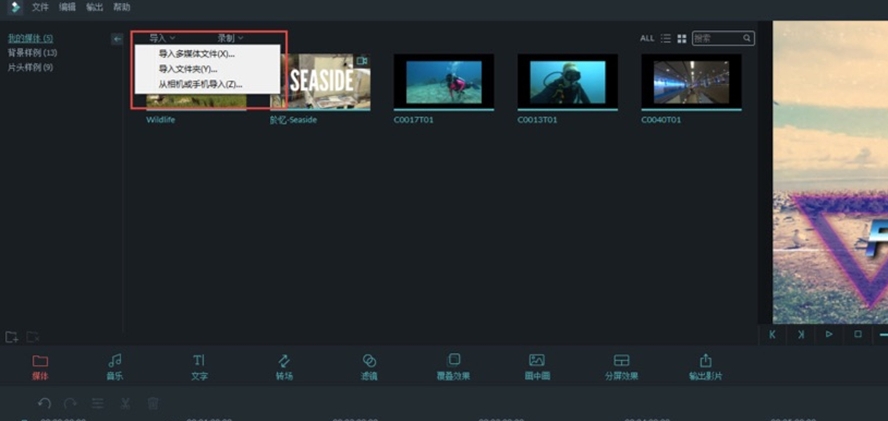Image resolution: width=888 pixels, height=421 pixels.
Task: Open the 滤镜 (Filters) panel
Action: pyautogui.click(x=369, y=361)
